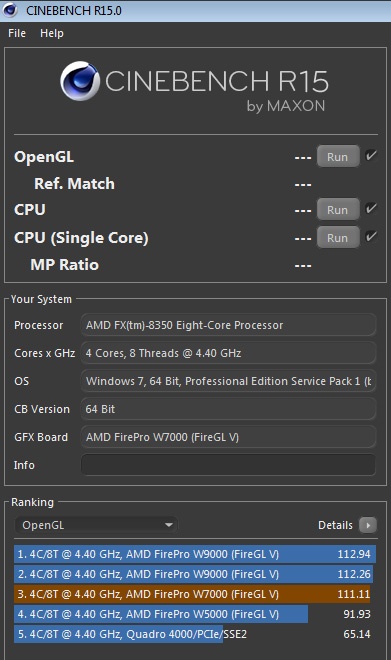Select the first-ranked FirePro W9000 entry
This screenshot has height=660, width=391.
(x=195, y=554)
